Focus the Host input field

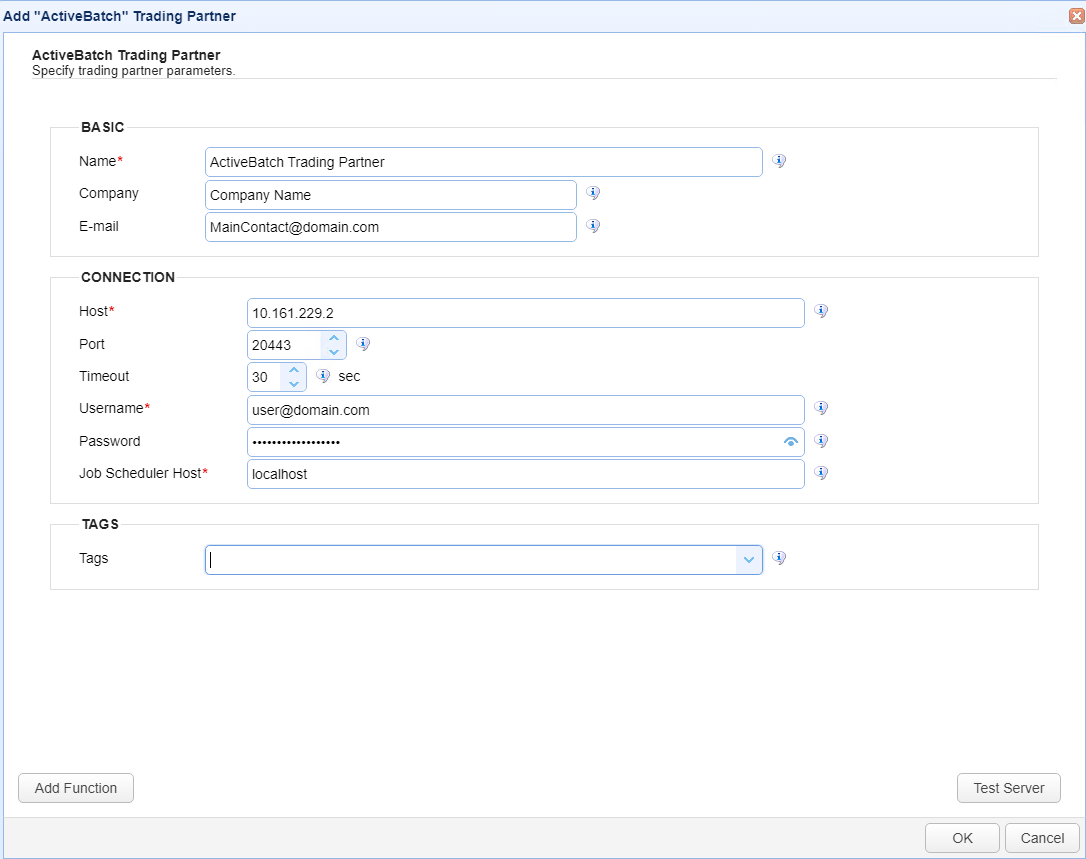click(526, 313)
